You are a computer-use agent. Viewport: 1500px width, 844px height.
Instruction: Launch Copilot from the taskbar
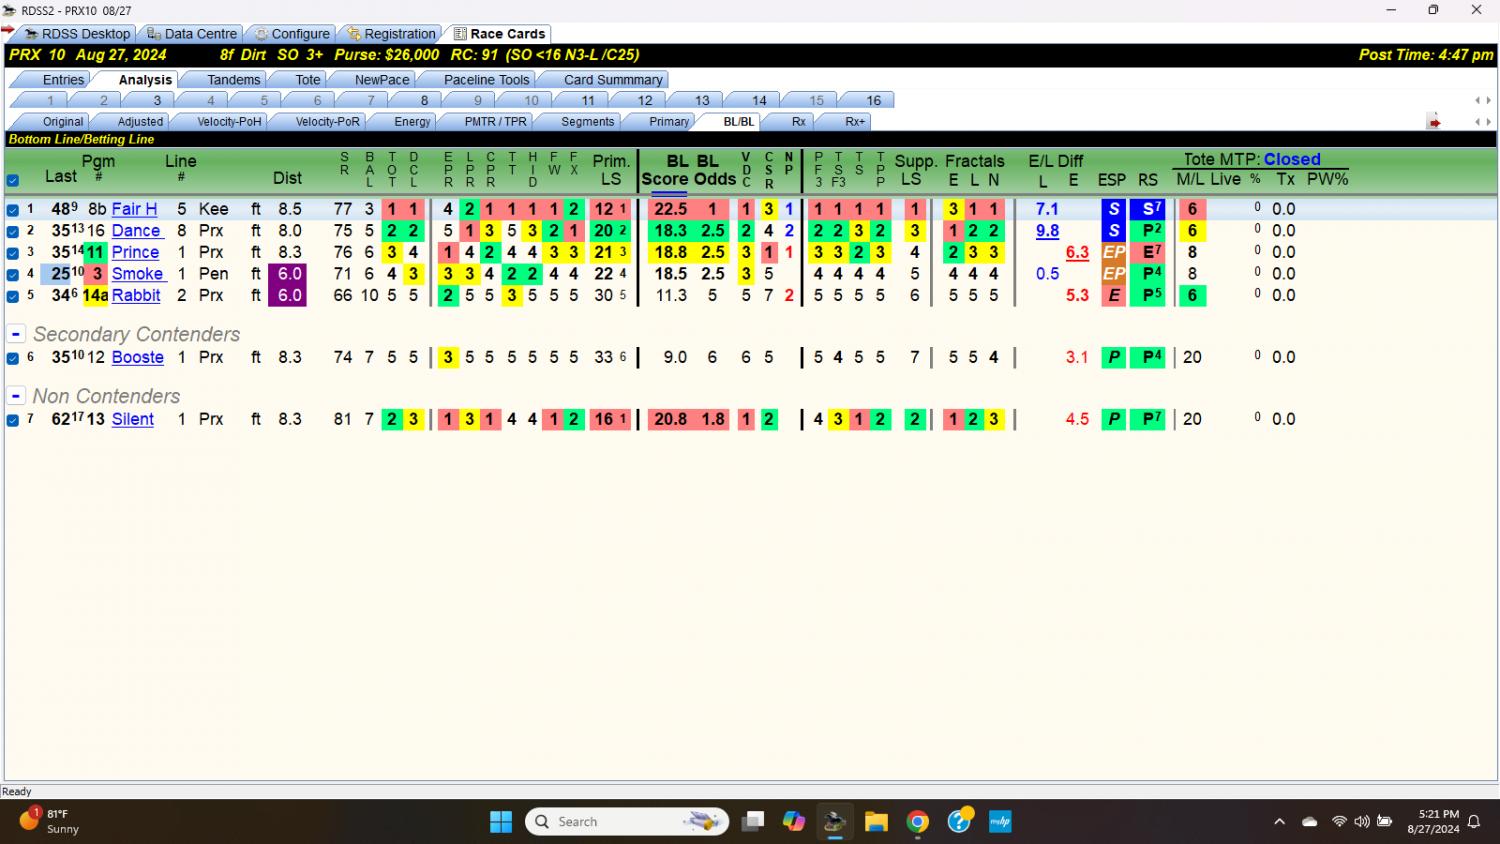[x=794, y=822]
